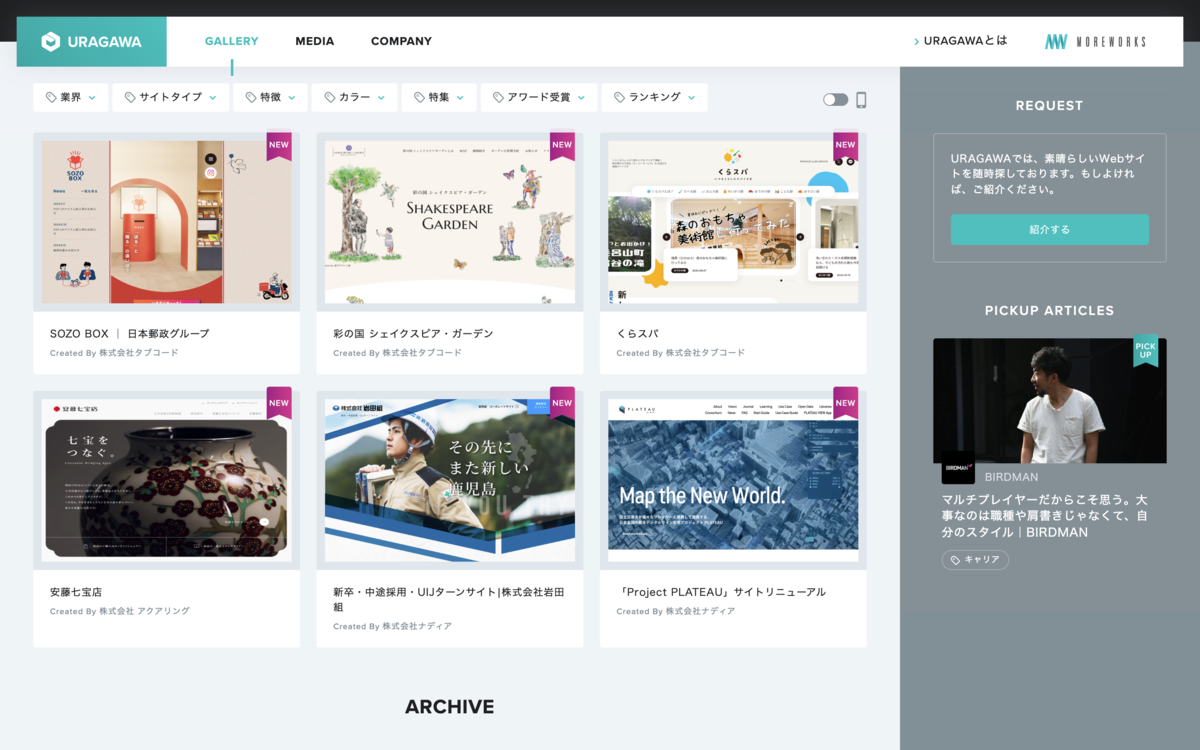
Task: Open the COMPANY menu item
Action: 401,41
